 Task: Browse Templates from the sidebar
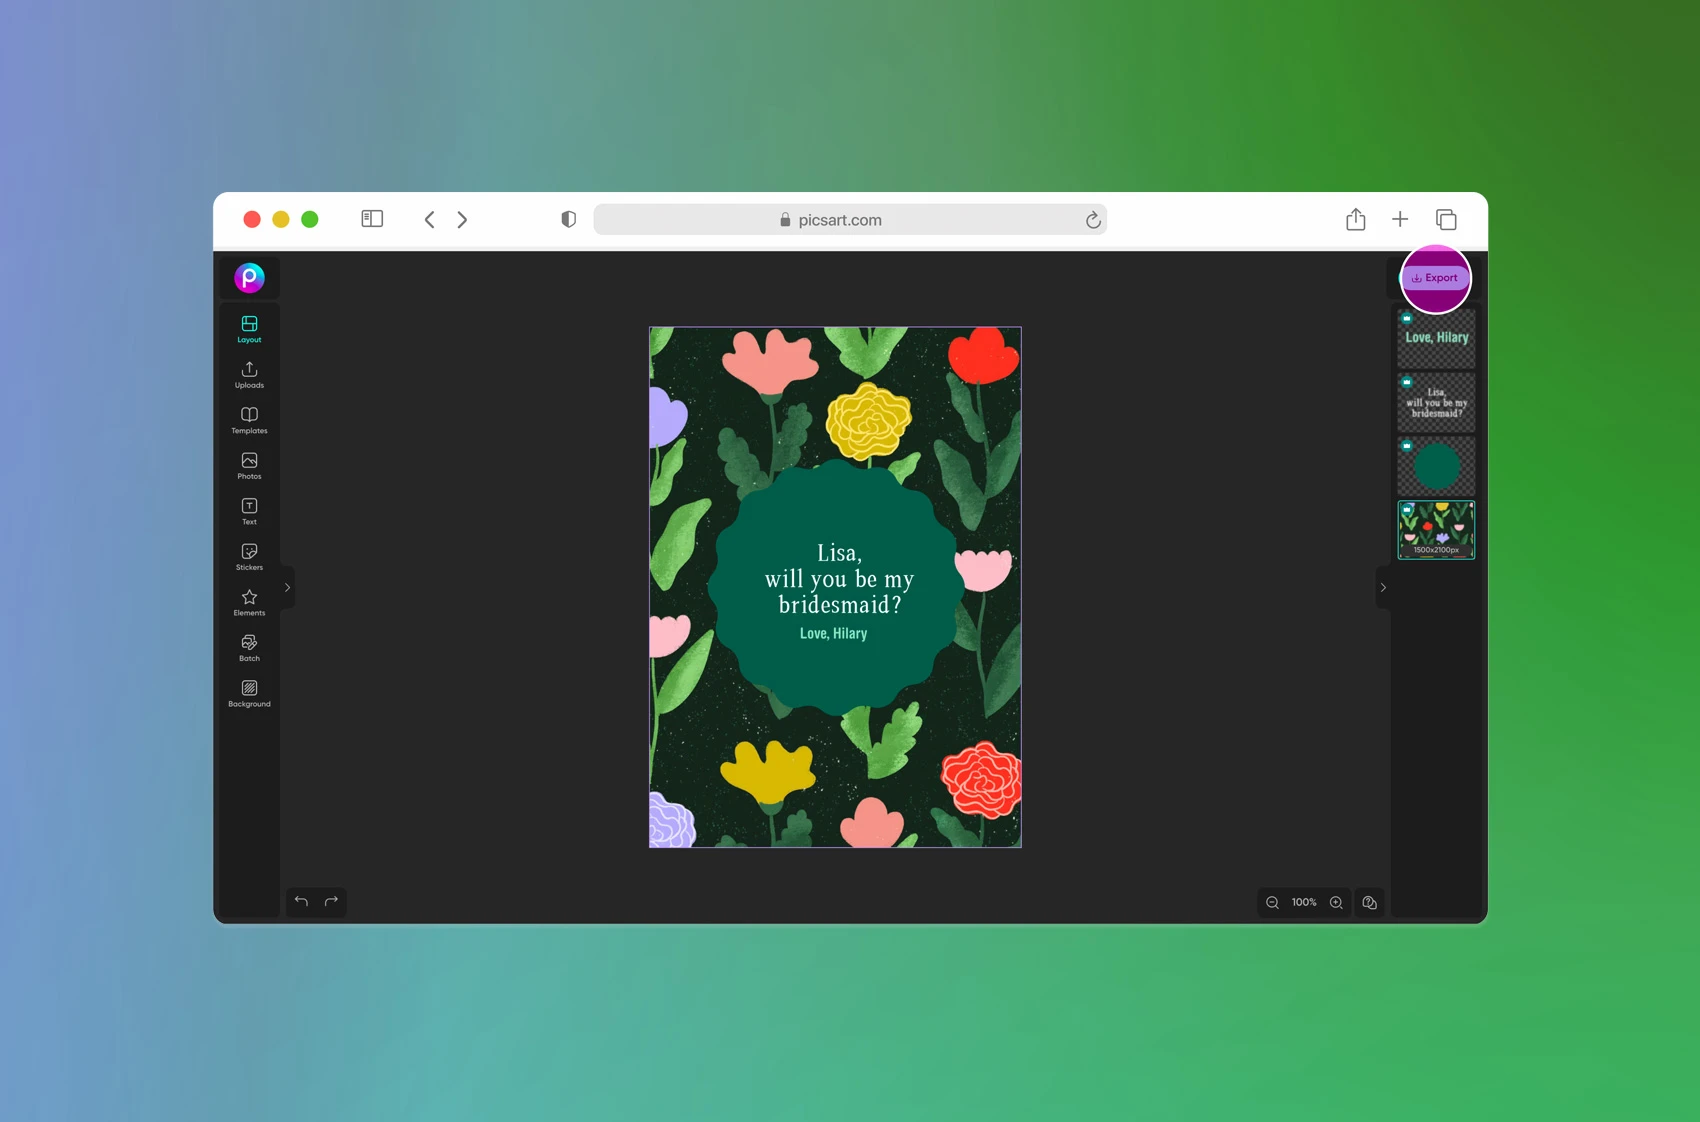tap(248, 419)
